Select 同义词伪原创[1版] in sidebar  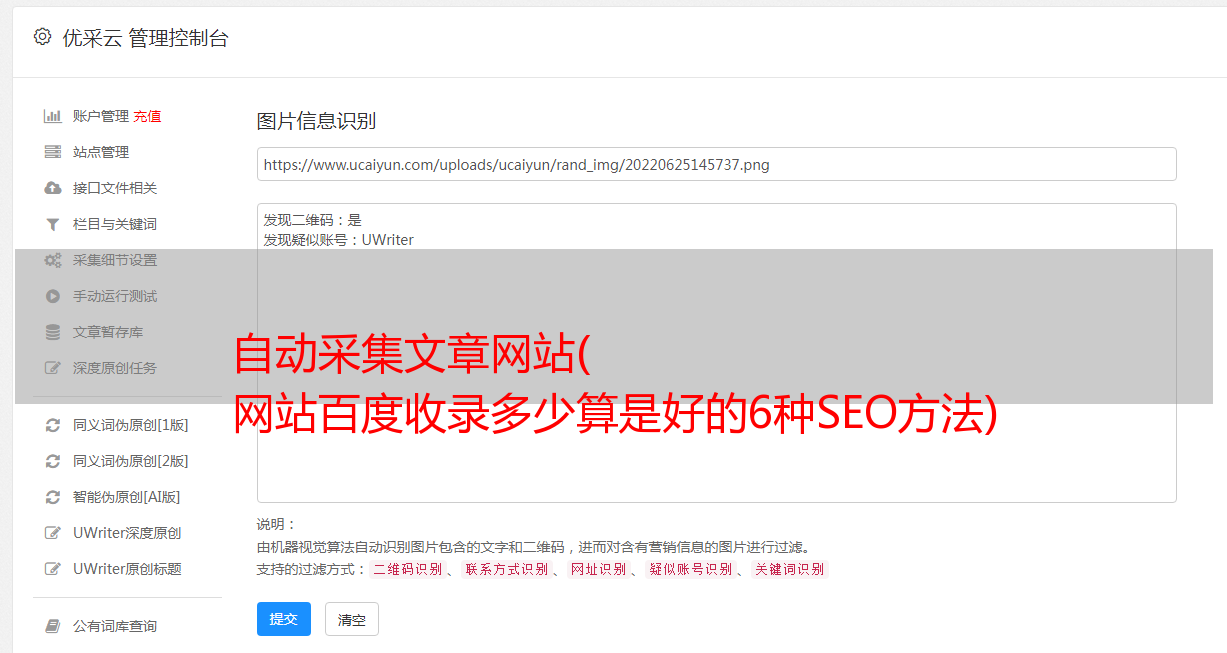click(130, 425)
